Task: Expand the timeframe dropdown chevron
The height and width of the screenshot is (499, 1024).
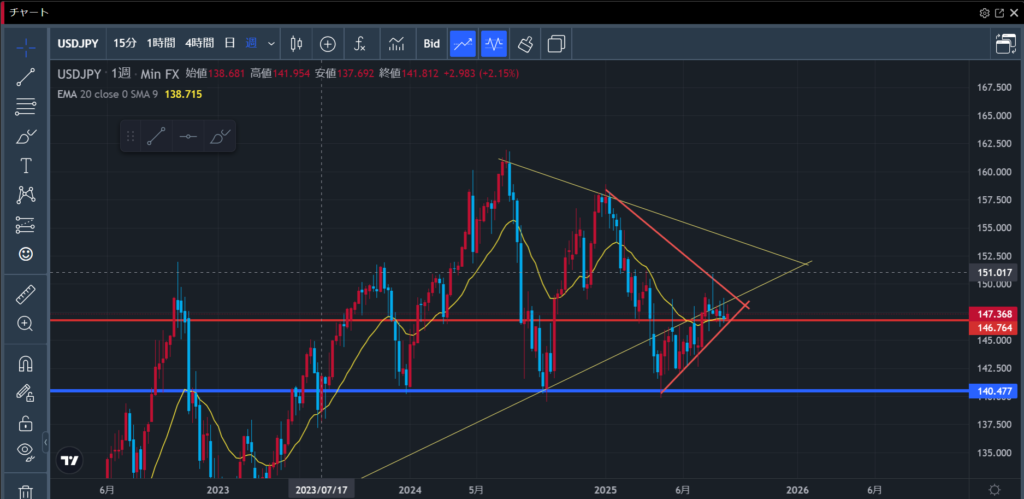Action: [272, 44]
